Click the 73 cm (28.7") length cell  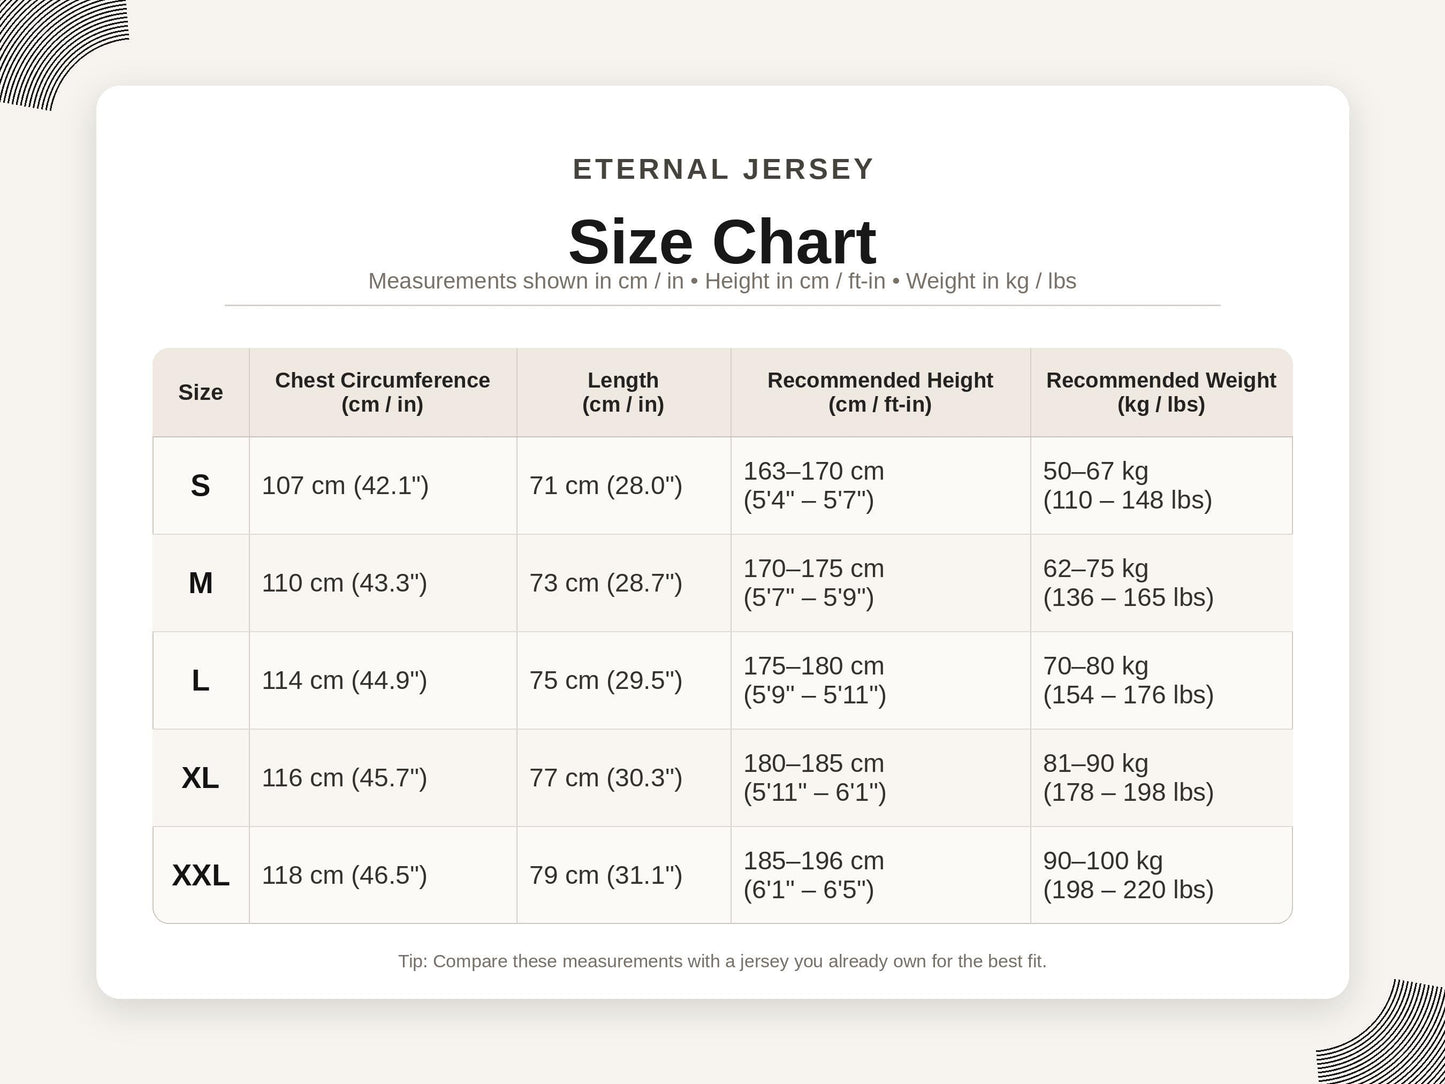(624, 583)
